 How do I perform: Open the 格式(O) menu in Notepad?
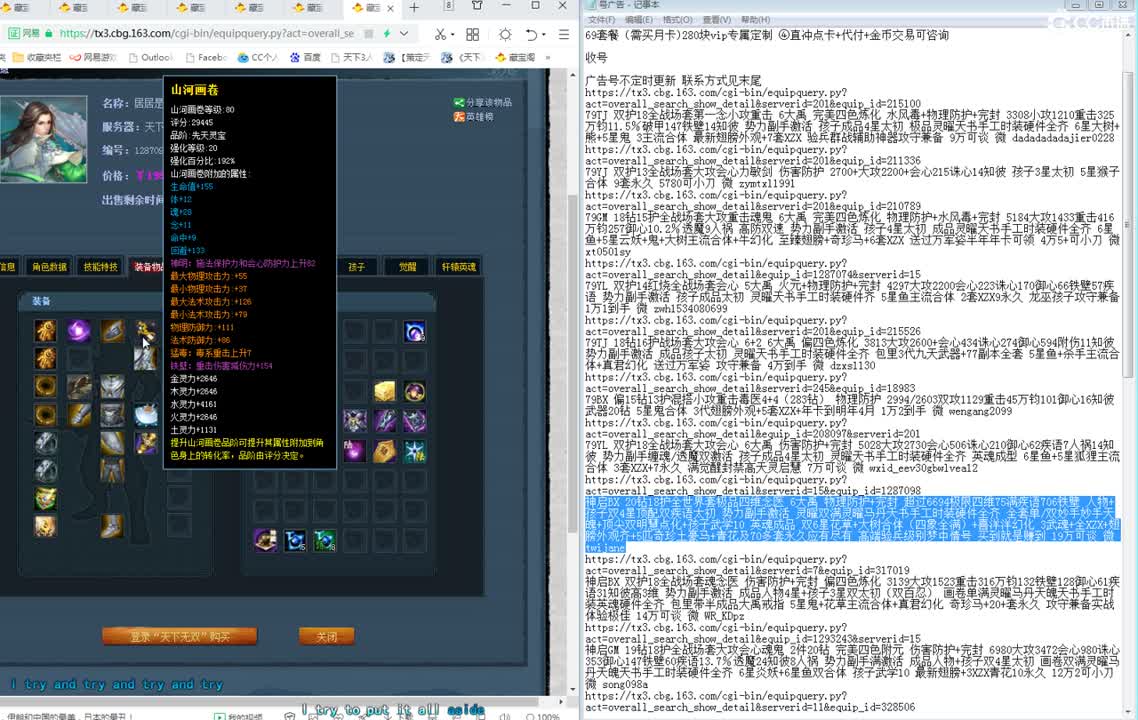677,20
